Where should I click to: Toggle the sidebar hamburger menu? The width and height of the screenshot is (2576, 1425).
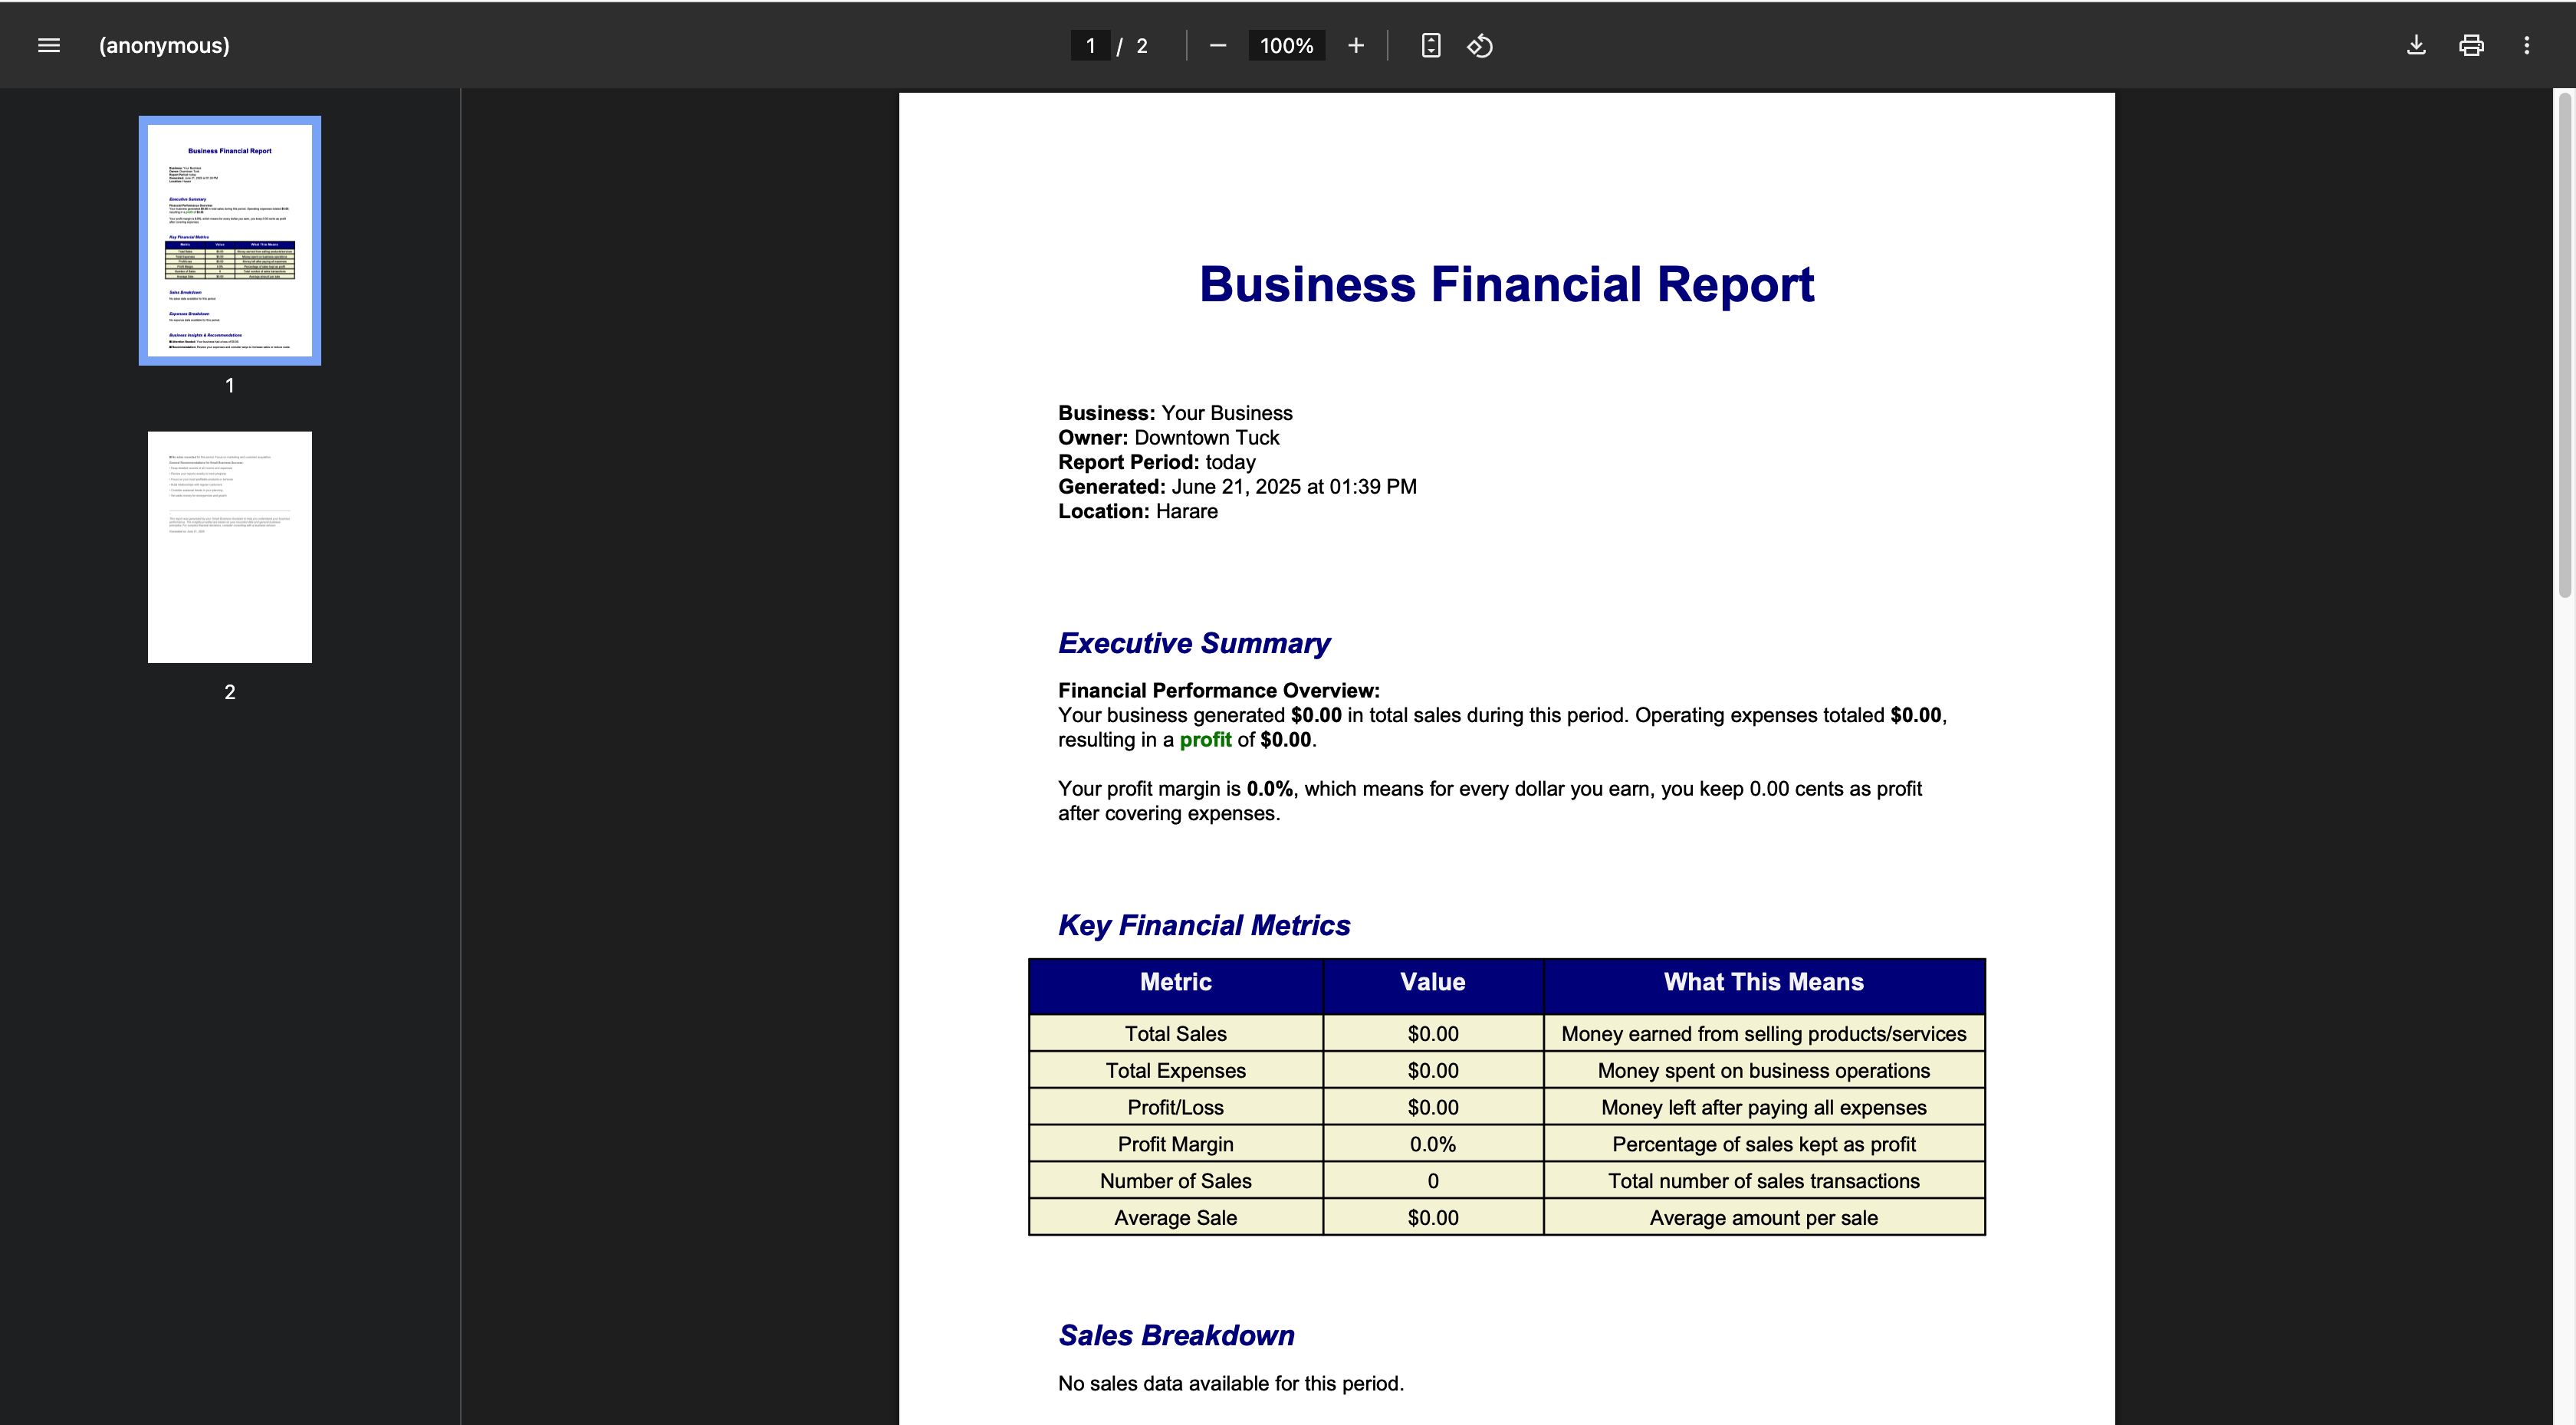pyautogui.click(x=48, y=45)
